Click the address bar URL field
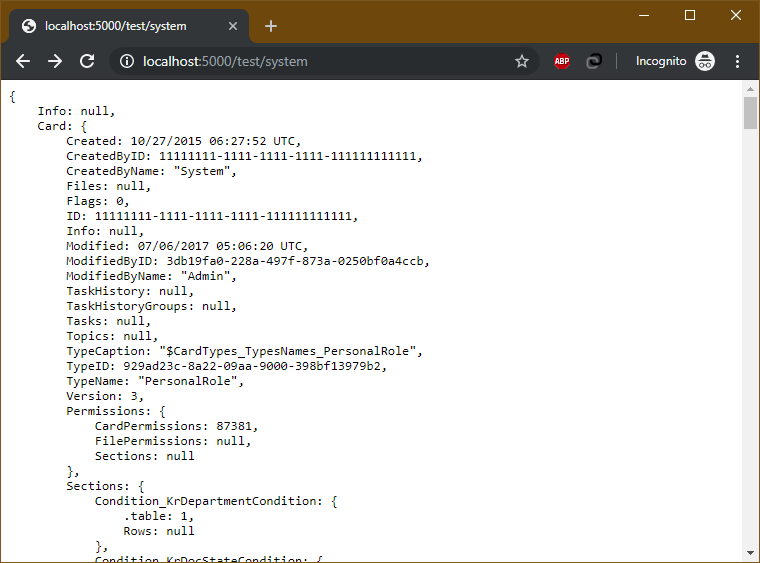 (320, 61)
